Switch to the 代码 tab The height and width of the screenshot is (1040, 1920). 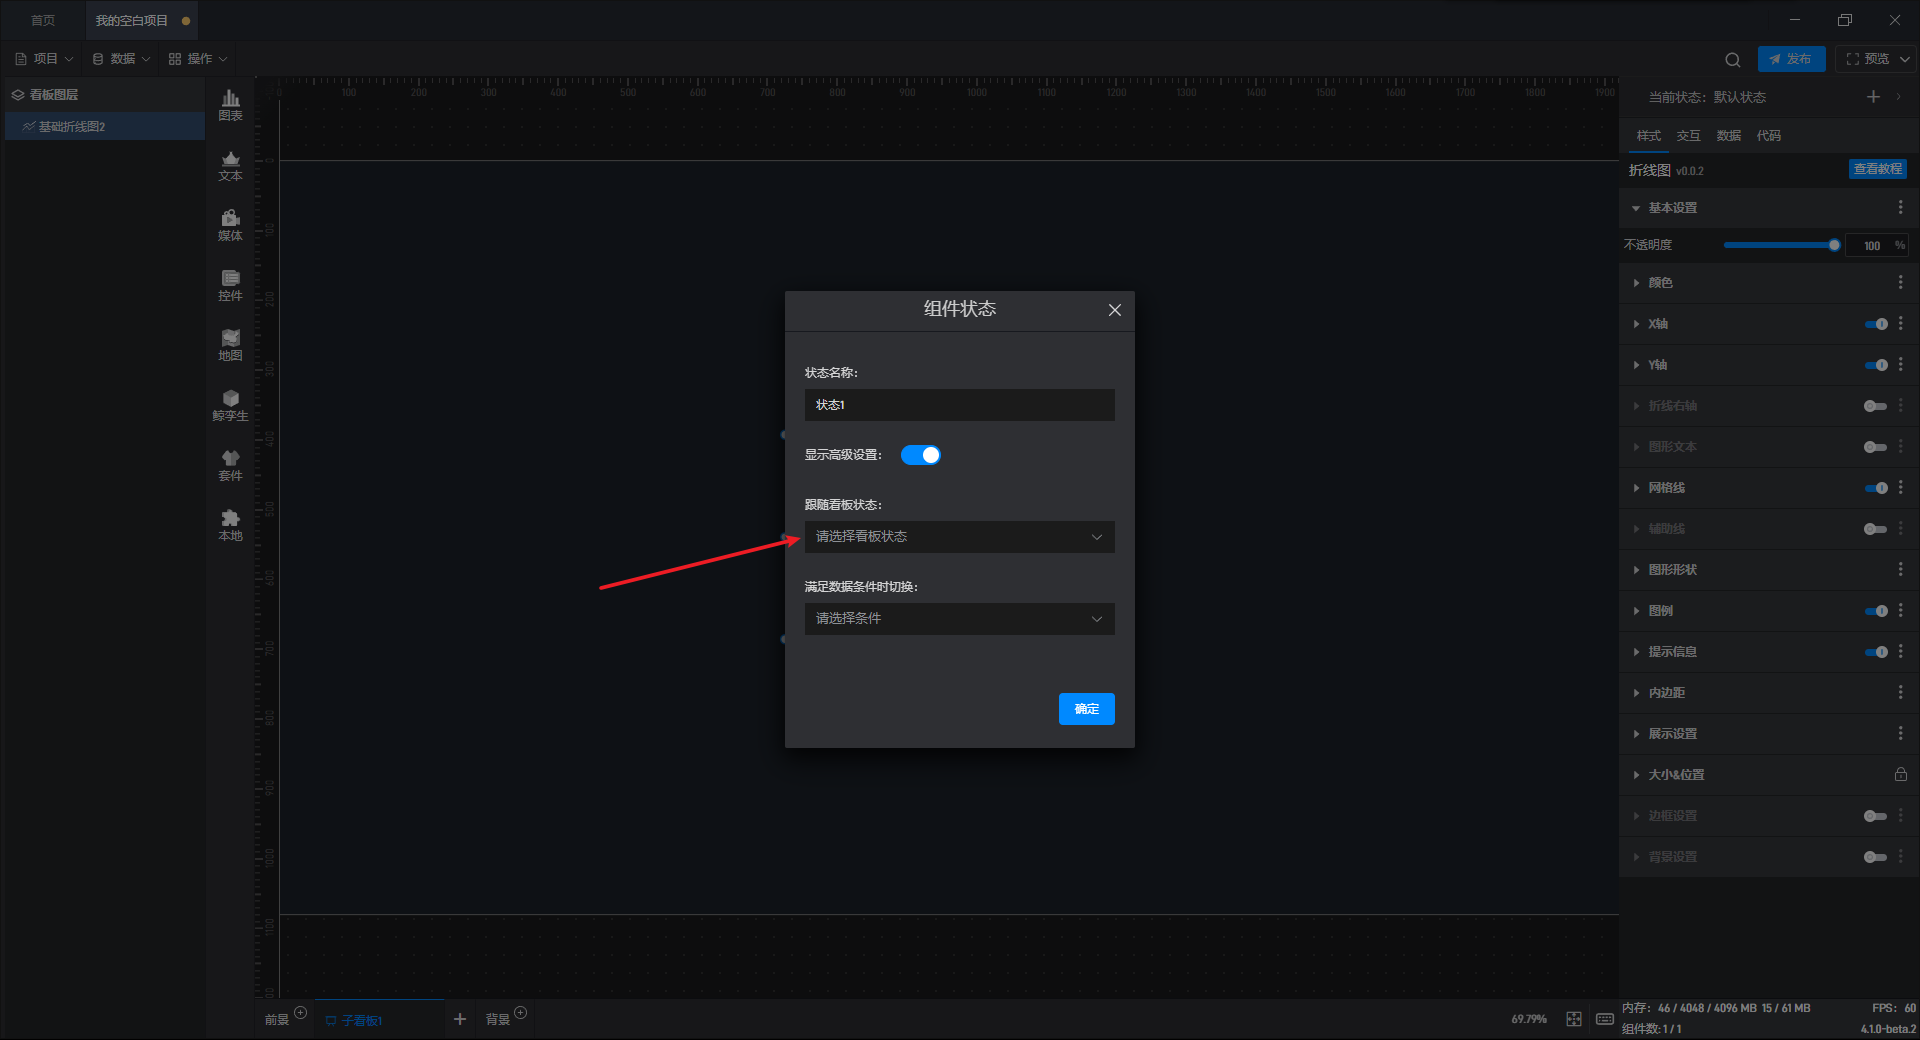[x=1769, y=136]
